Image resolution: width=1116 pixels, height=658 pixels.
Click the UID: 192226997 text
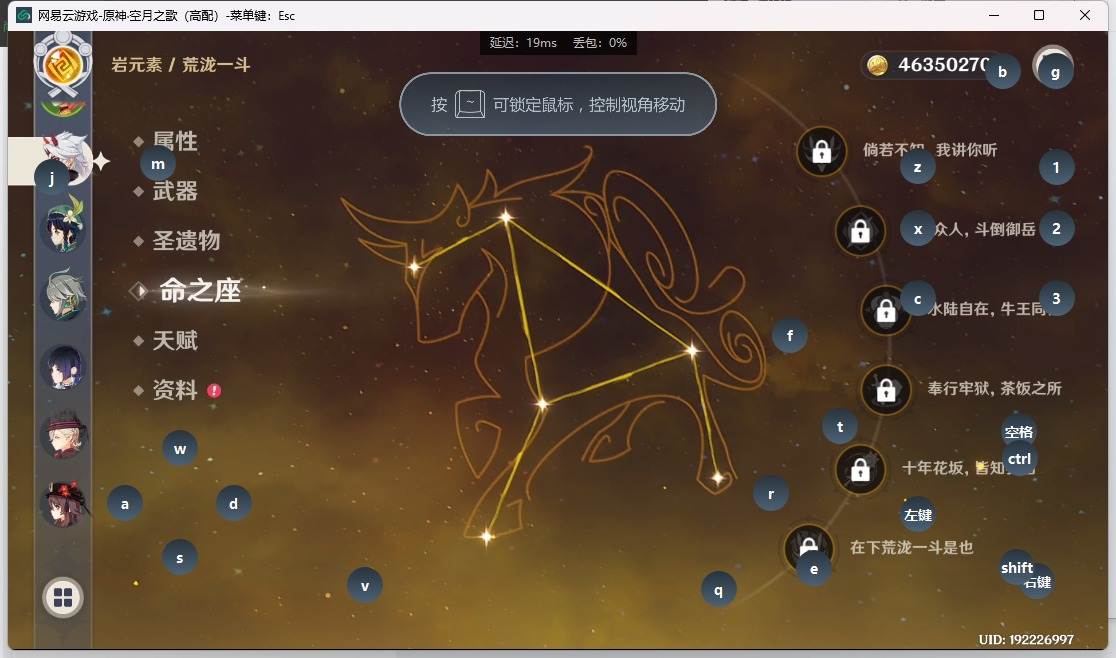[x=1026, y=640]
